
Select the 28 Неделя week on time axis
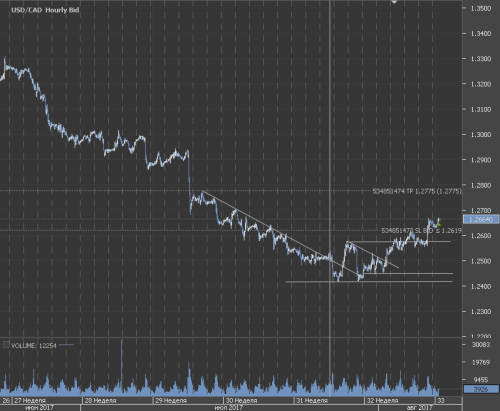(x=100, y=400)
